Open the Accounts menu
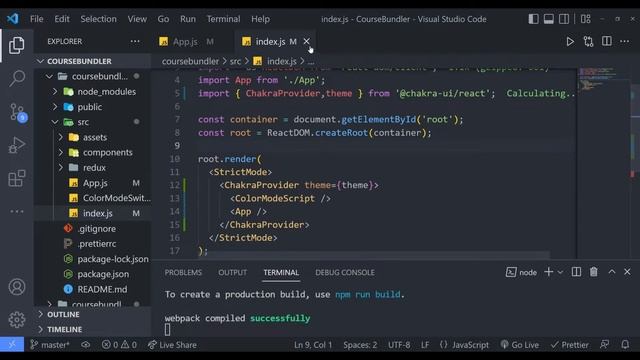The image size is (640, 360). pyautogui.click(x=17, y=287)
